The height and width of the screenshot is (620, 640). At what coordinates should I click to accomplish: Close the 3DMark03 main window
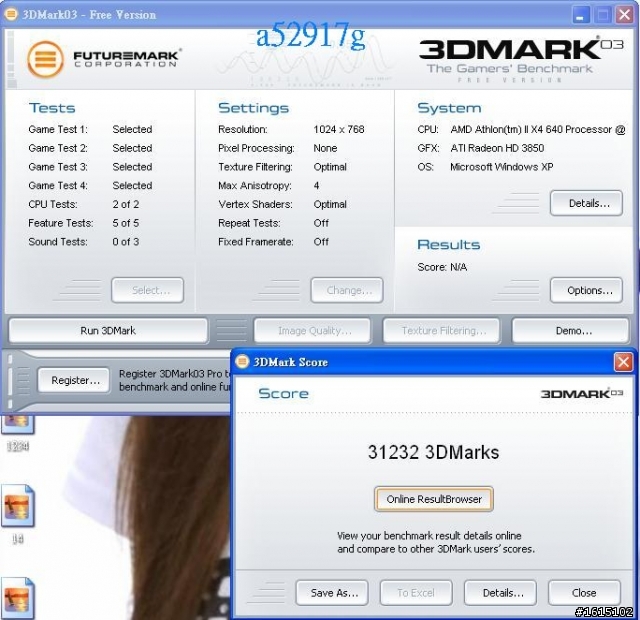click(624, 15)
